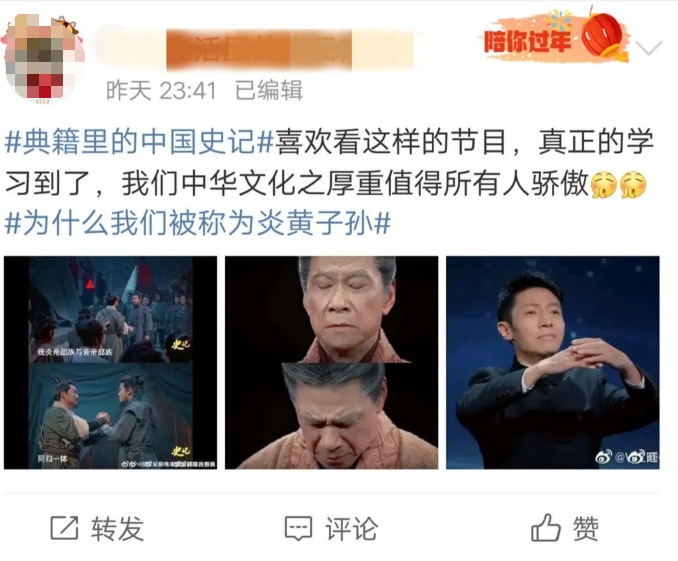This screenshot has height=561, width=678.
Task: Click the 昨天 23:41 timestamp
Action: click(x=161, y=91)
